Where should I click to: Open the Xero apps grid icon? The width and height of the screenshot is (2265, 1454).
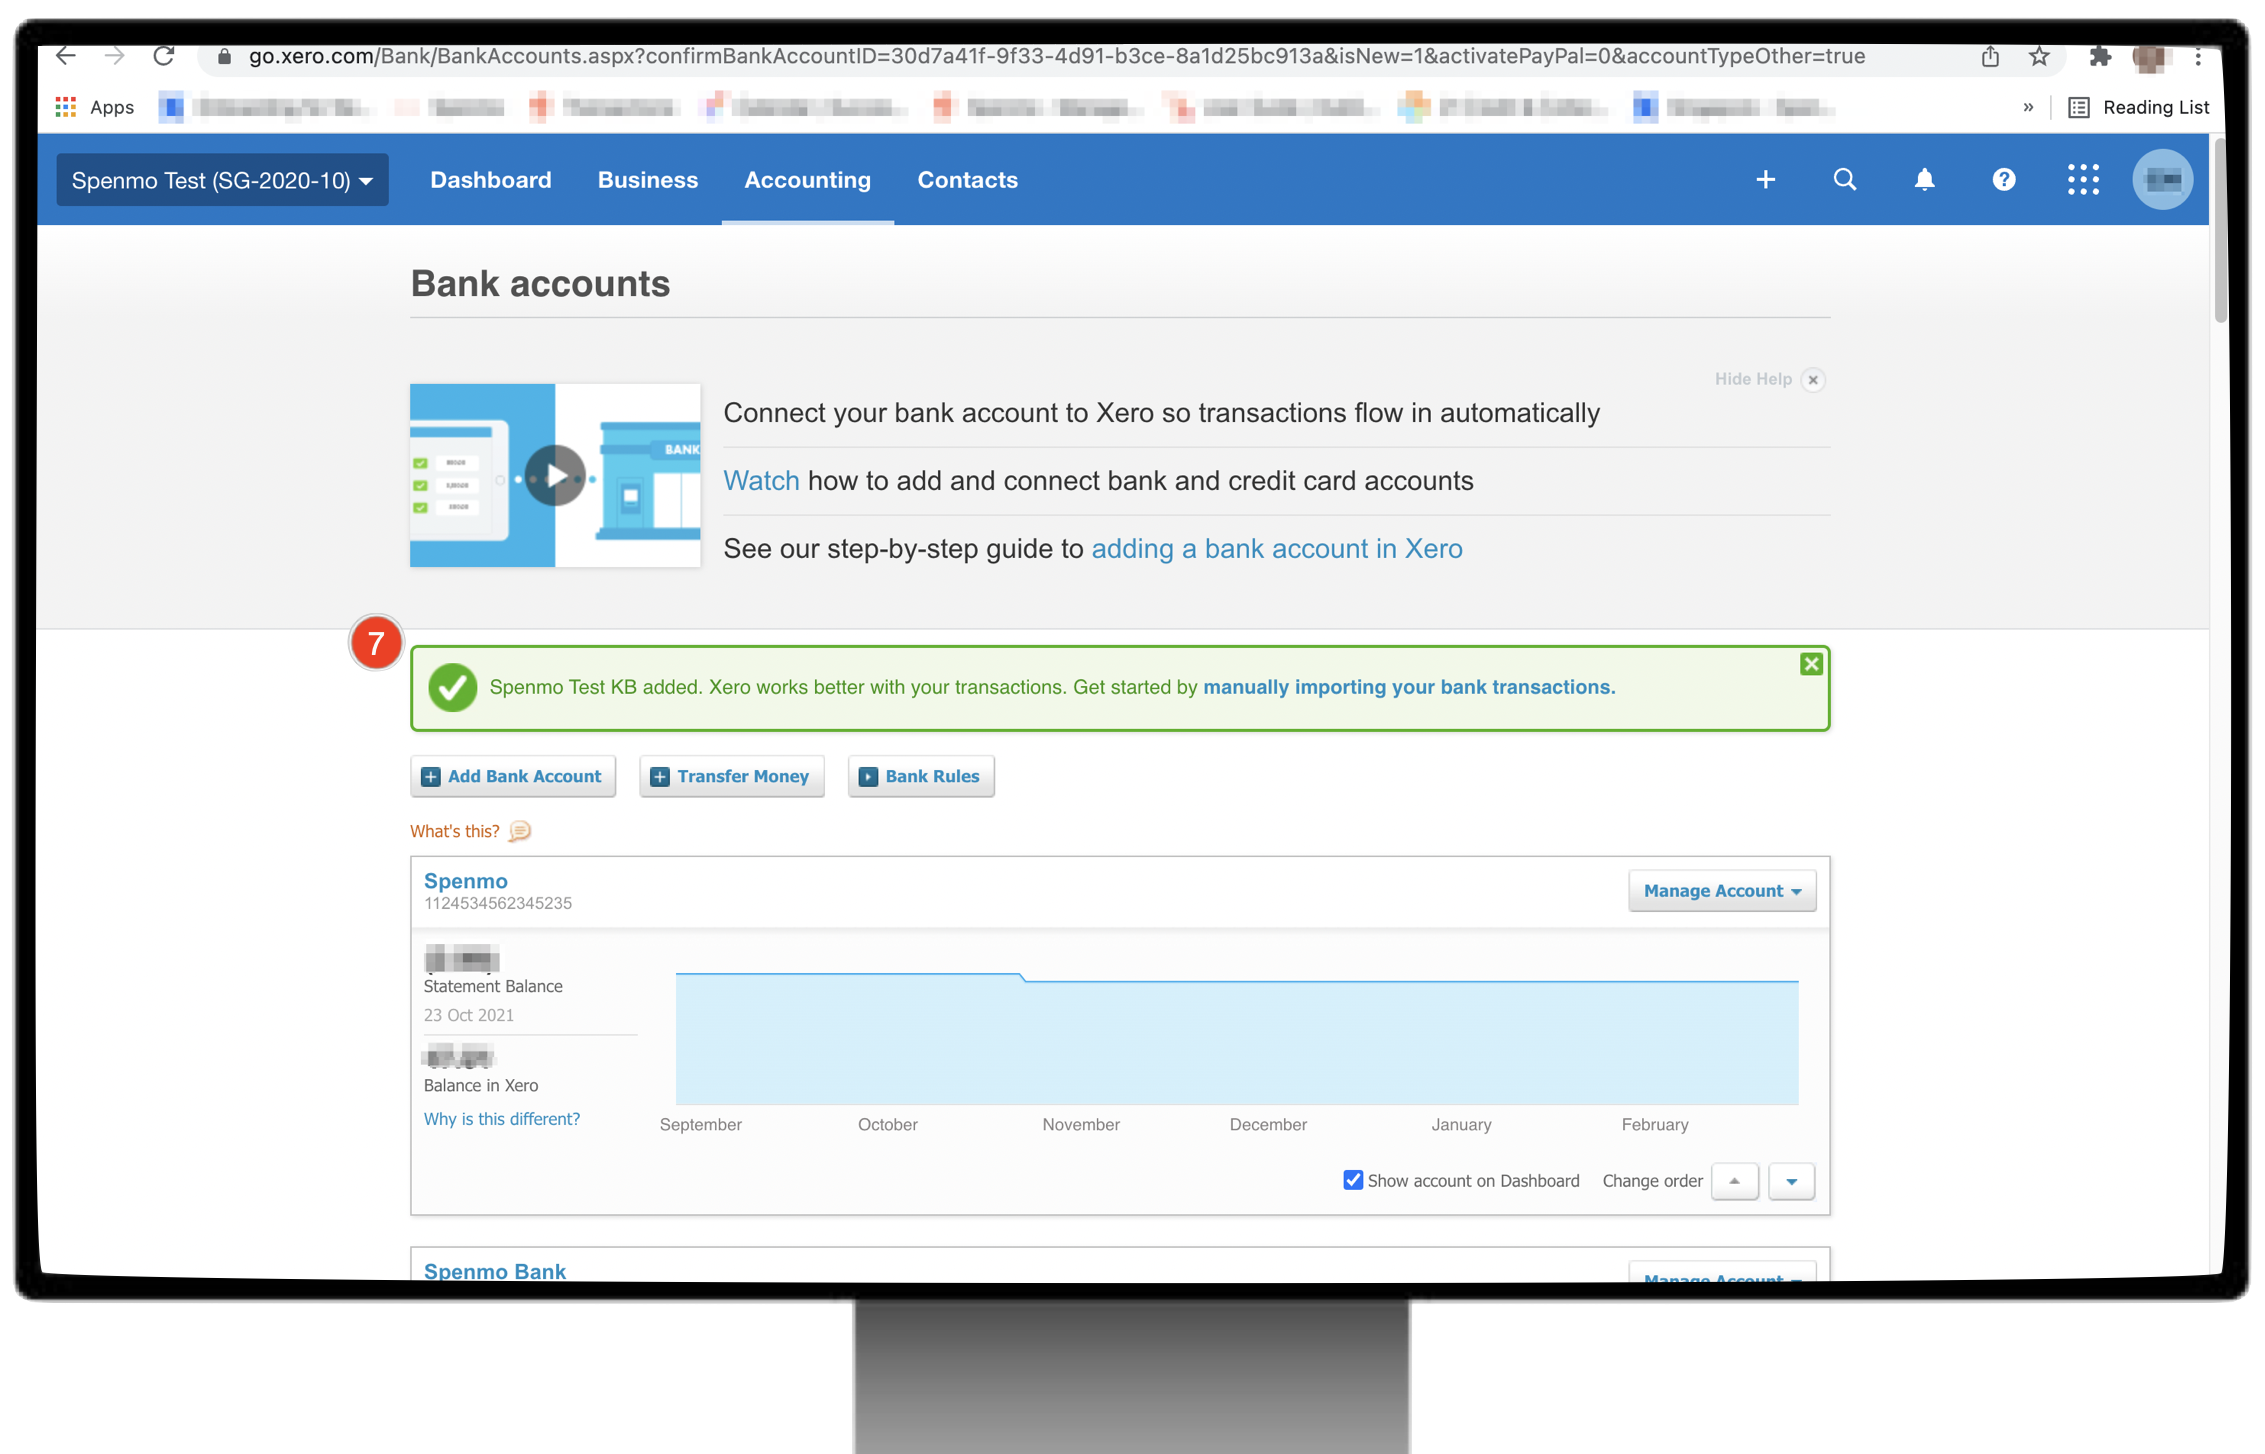pos(2084,180)
